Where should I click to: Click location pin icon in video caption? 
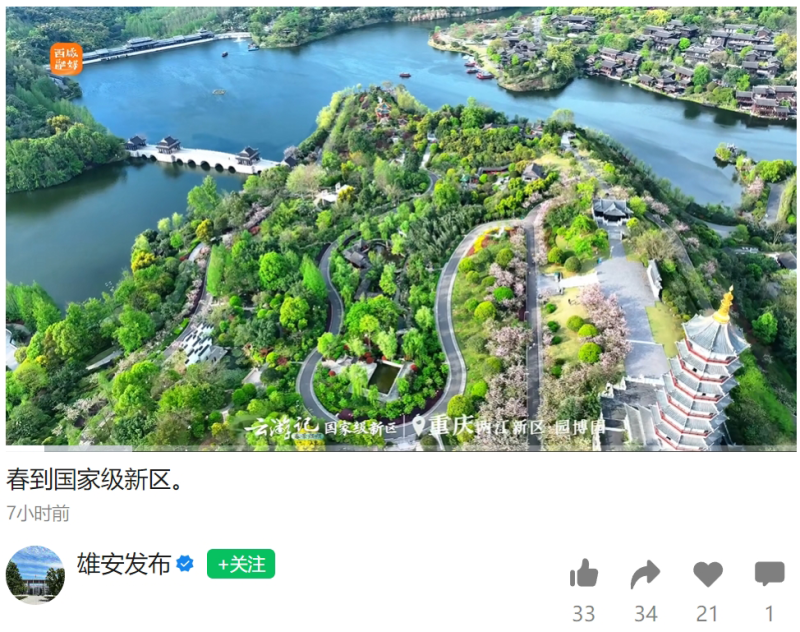point(418,425)
